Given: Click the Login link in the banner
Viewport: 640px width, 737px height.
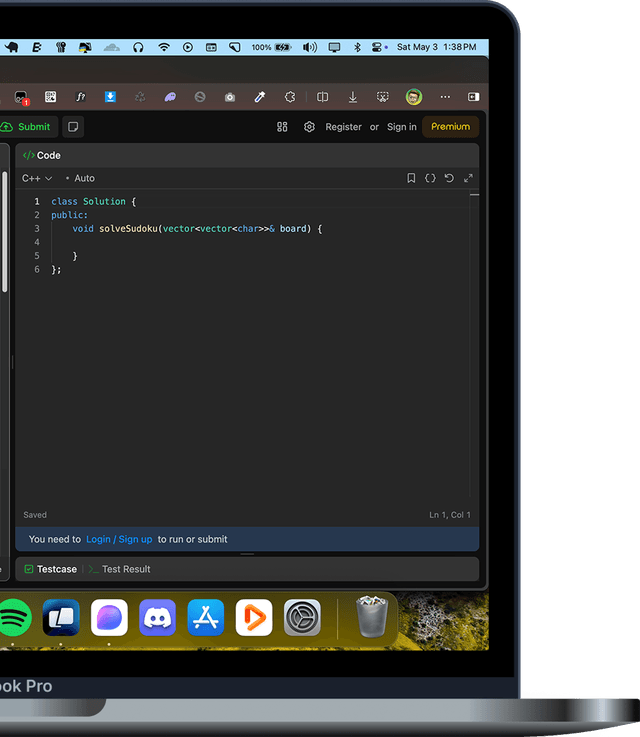Looking at the screenshot, I should tap(98, 539).
